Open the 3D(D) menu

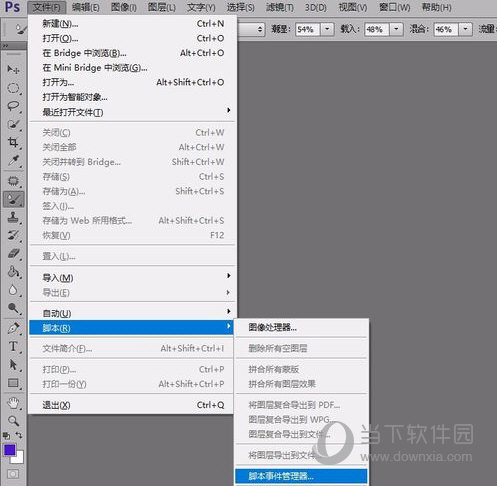[316, 7]
